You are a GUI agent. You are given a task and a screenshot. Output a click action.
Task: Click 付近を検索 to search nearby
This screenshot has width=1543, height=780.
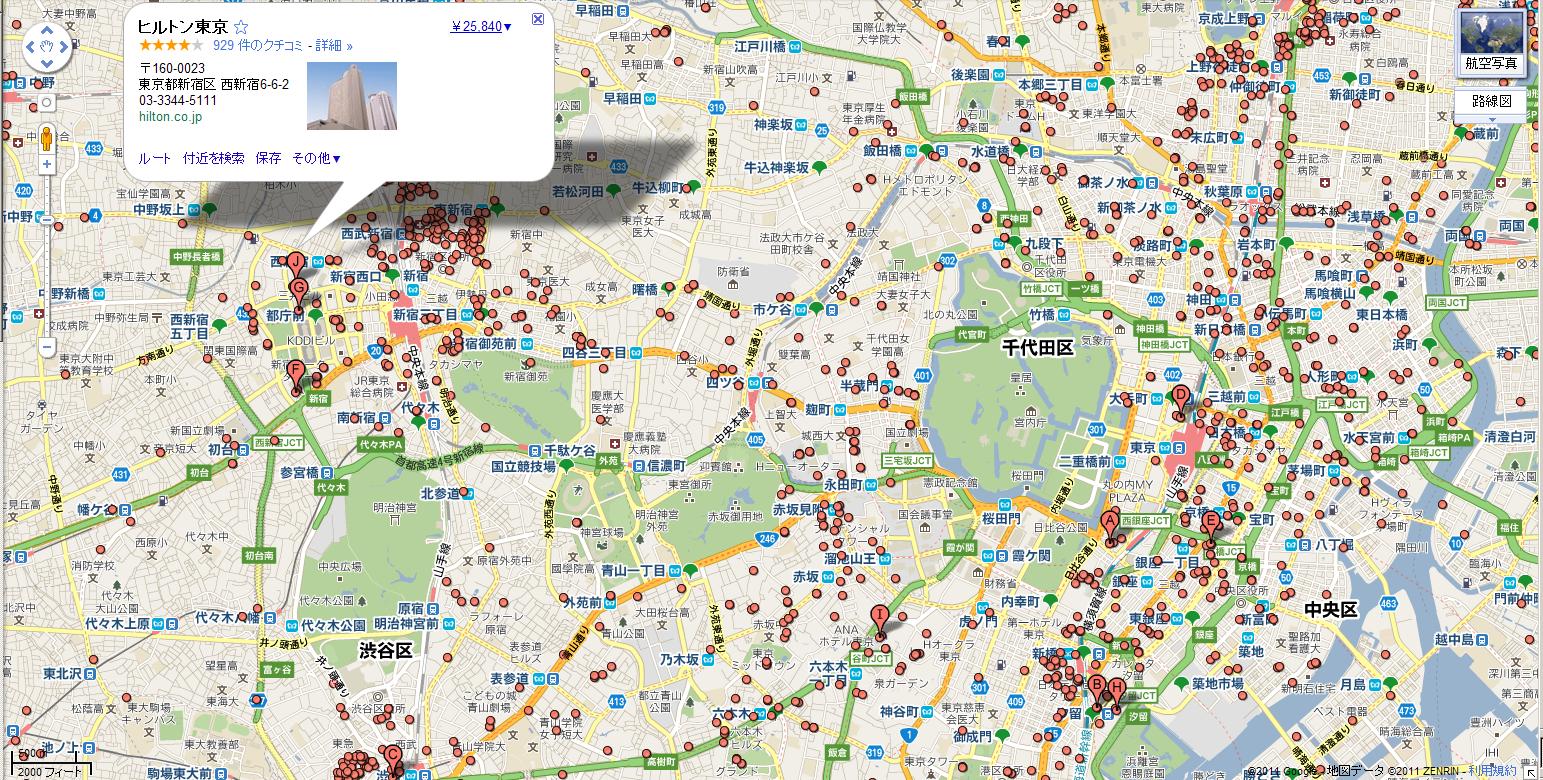pyautogui.click(x=214, y=158)
